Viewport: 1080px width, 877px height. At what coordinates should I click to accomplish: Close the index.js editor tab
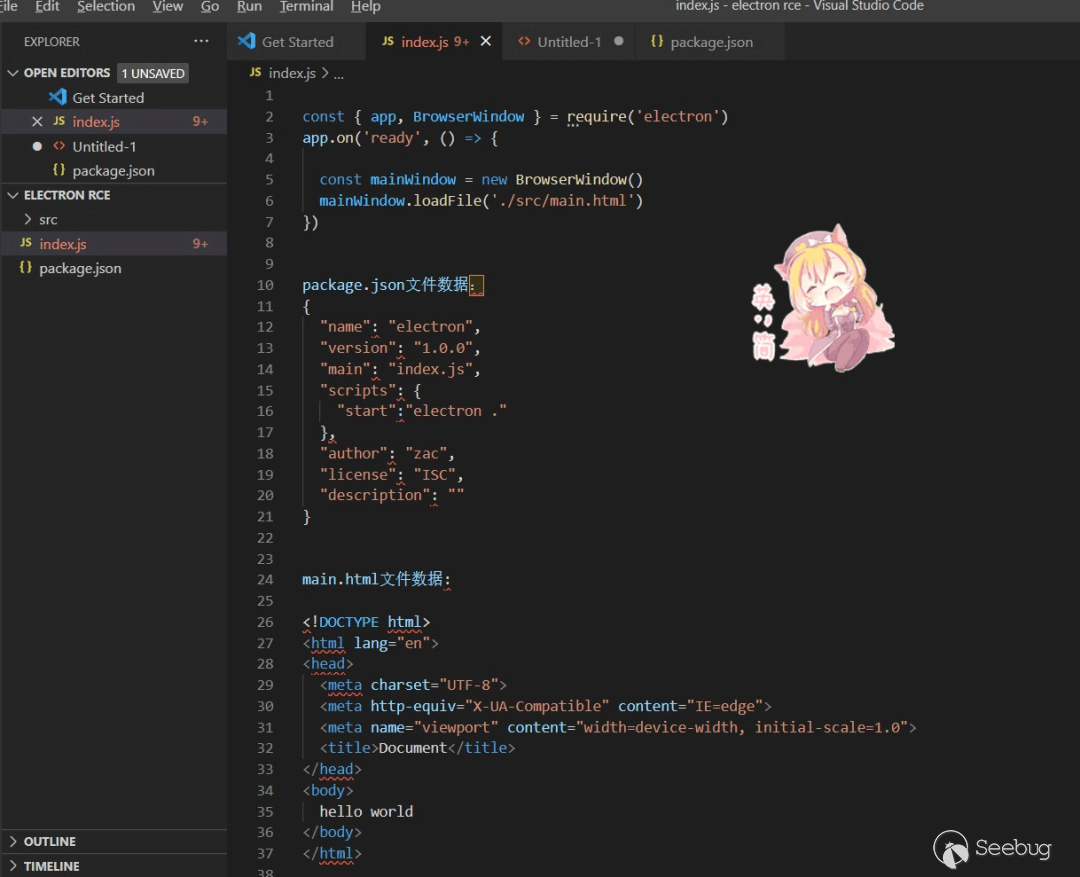(x=486, y=42)
